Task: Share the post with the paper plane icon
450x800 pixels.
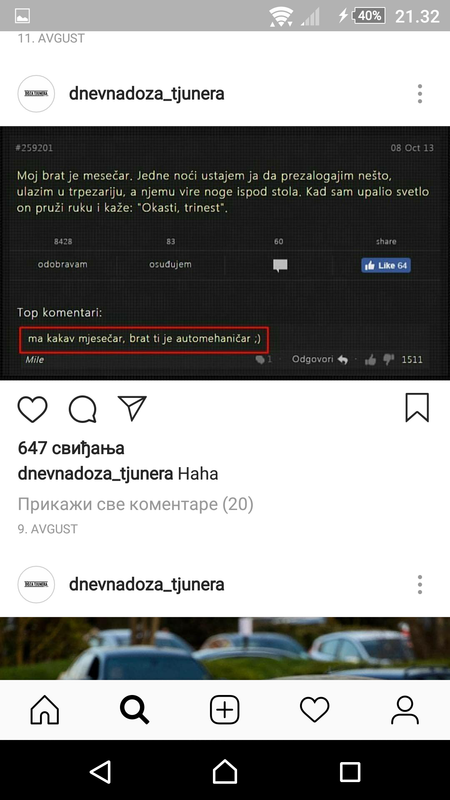Action: pos(132,408)
